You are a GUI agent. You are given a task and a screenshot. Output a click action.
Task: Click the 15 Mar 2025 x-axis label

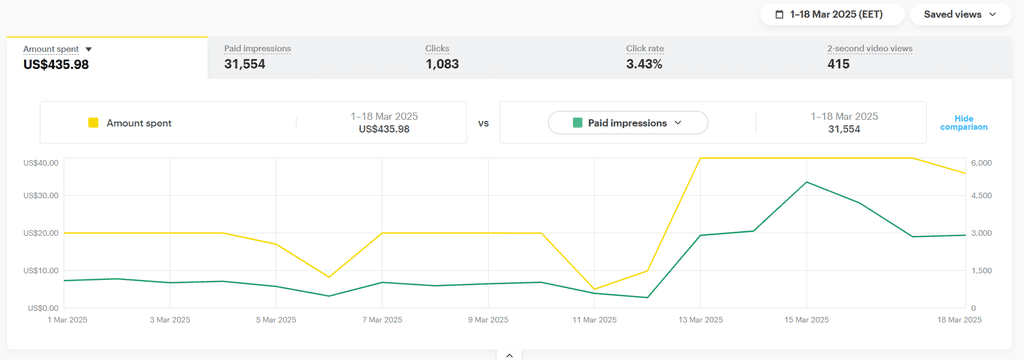click(807, 320)
